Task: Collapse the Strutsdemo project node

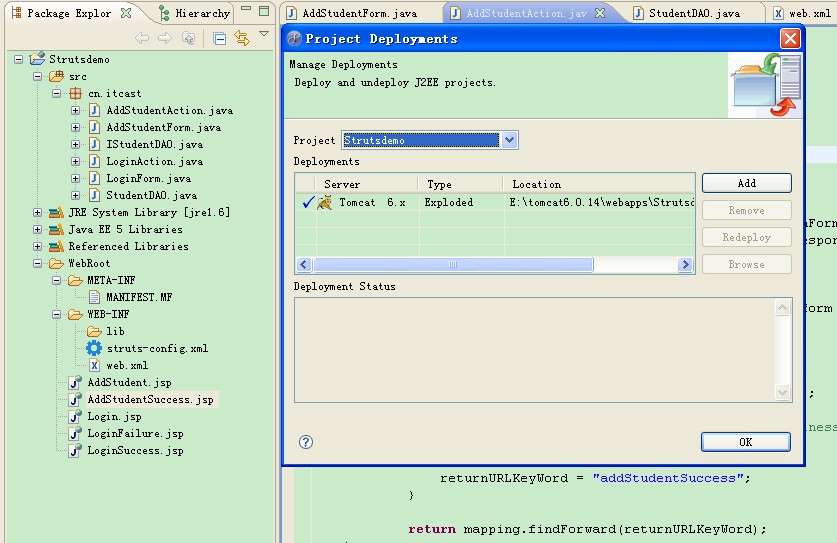Action: click(19, 59)
